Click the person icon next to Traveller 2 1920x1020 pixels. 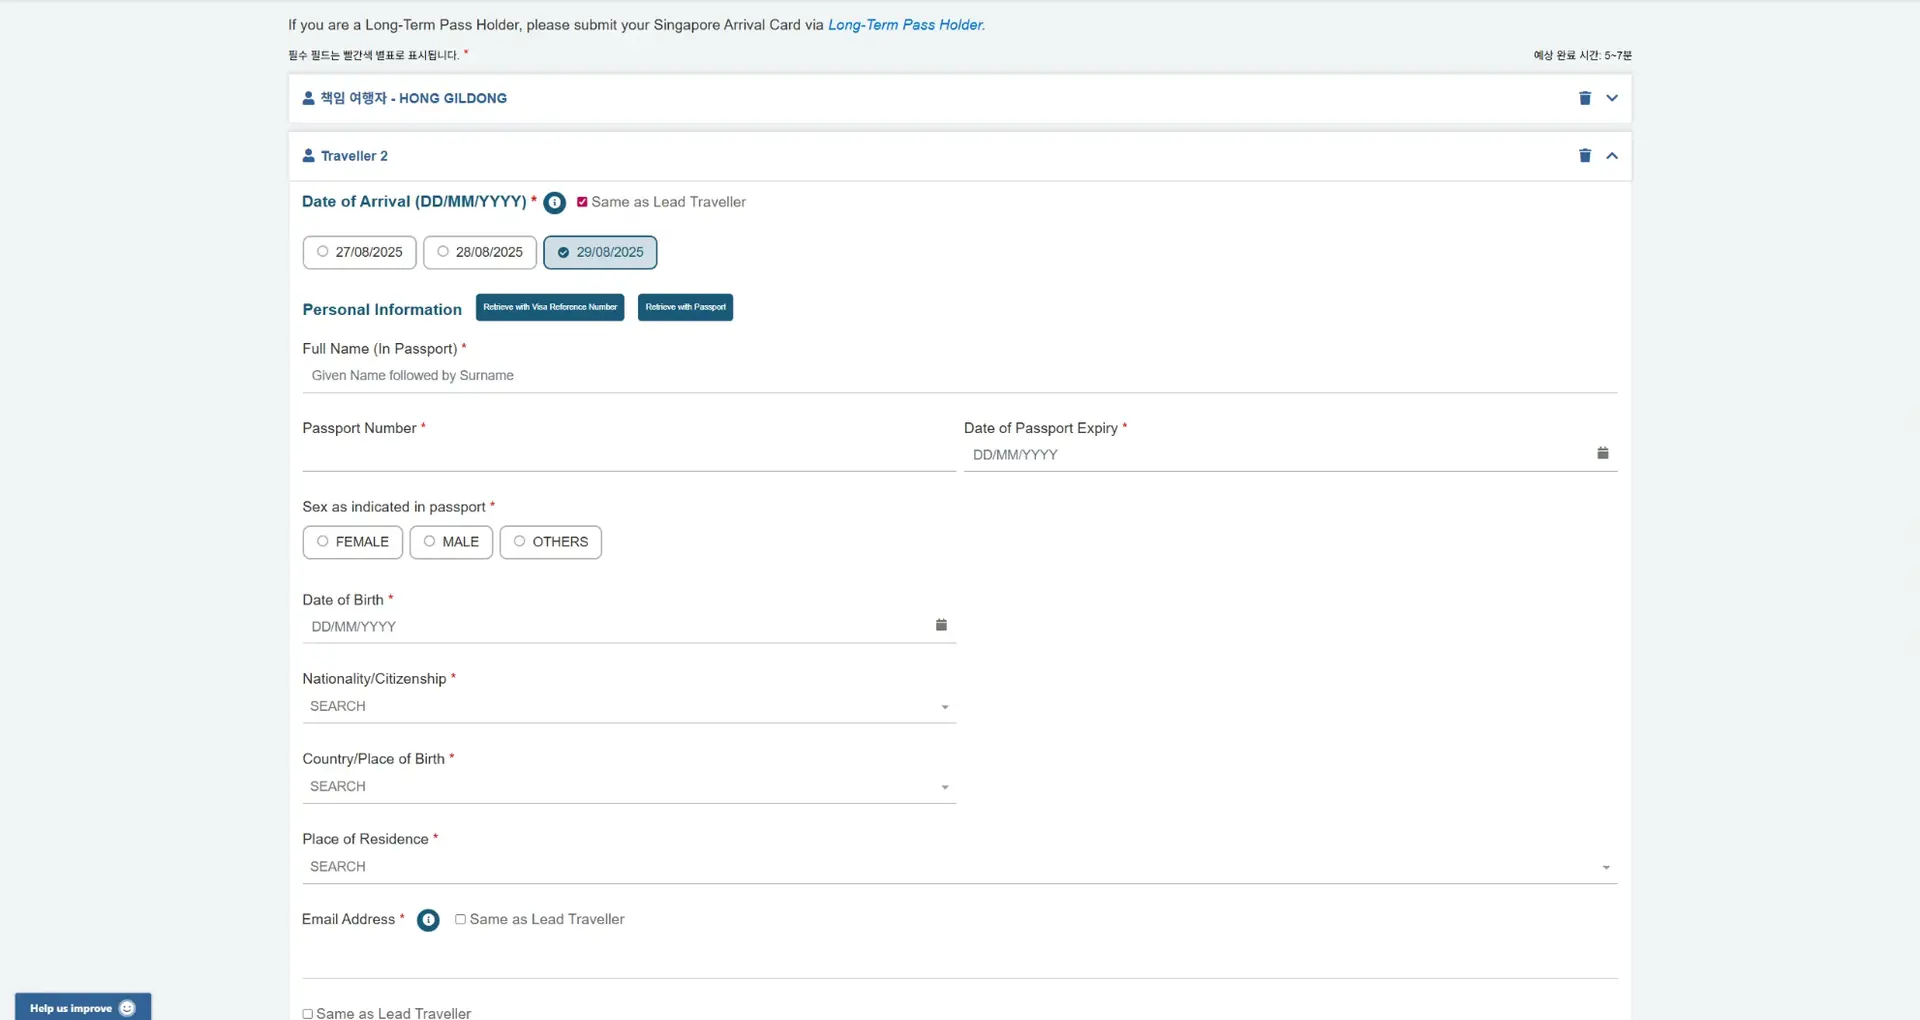point(309,156)
